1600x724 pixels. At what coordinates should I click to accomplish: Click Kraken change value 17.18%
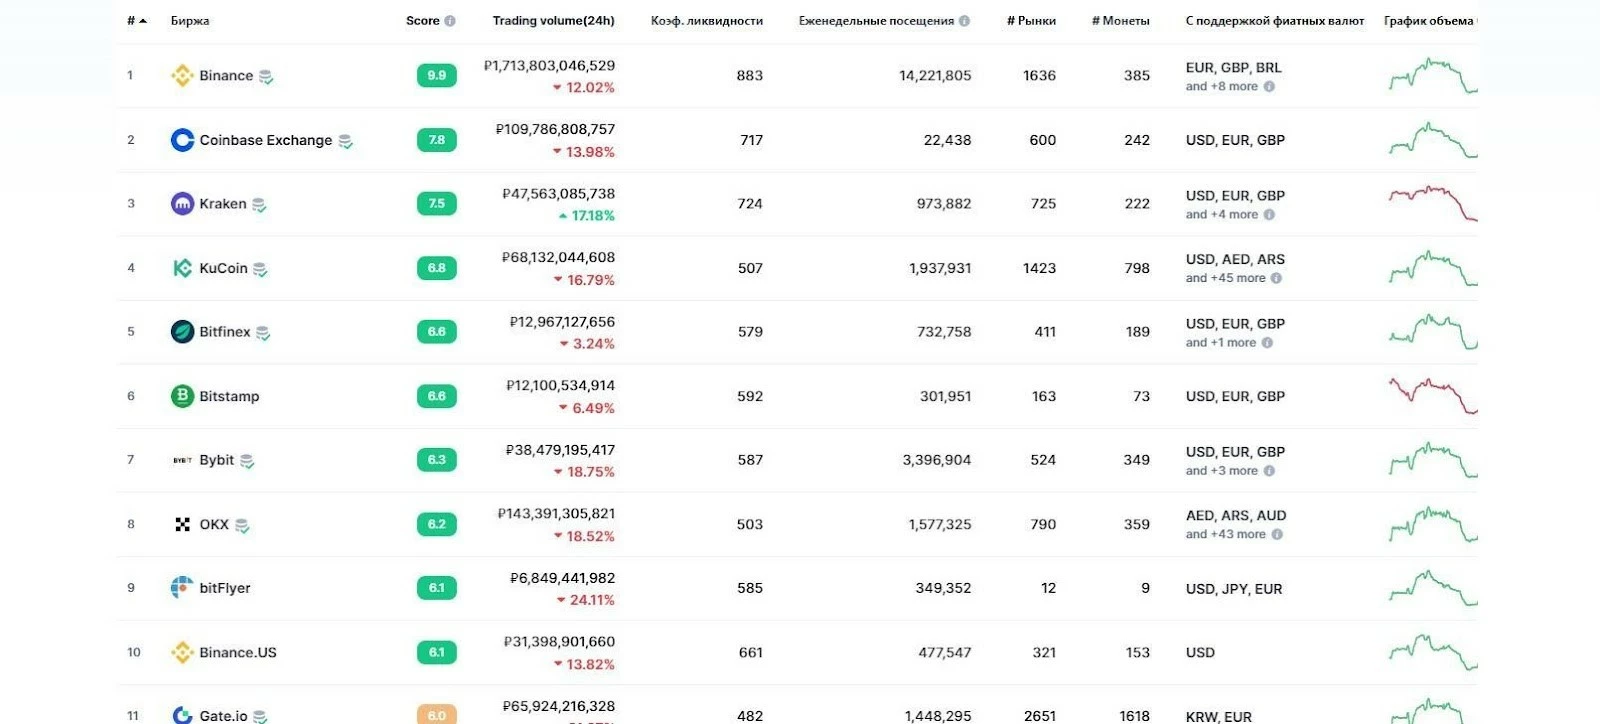click(x=593, y=216)
